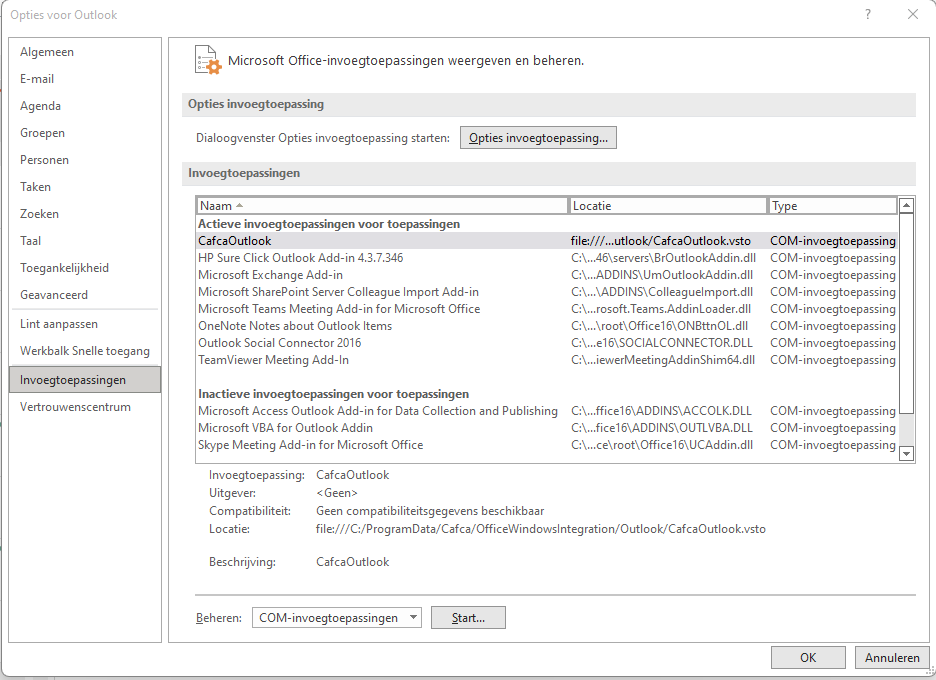Image resolution: width=936 pixels, height=680 pixels.
Task: Open the help question mark icon
Action: pos(868,14)
